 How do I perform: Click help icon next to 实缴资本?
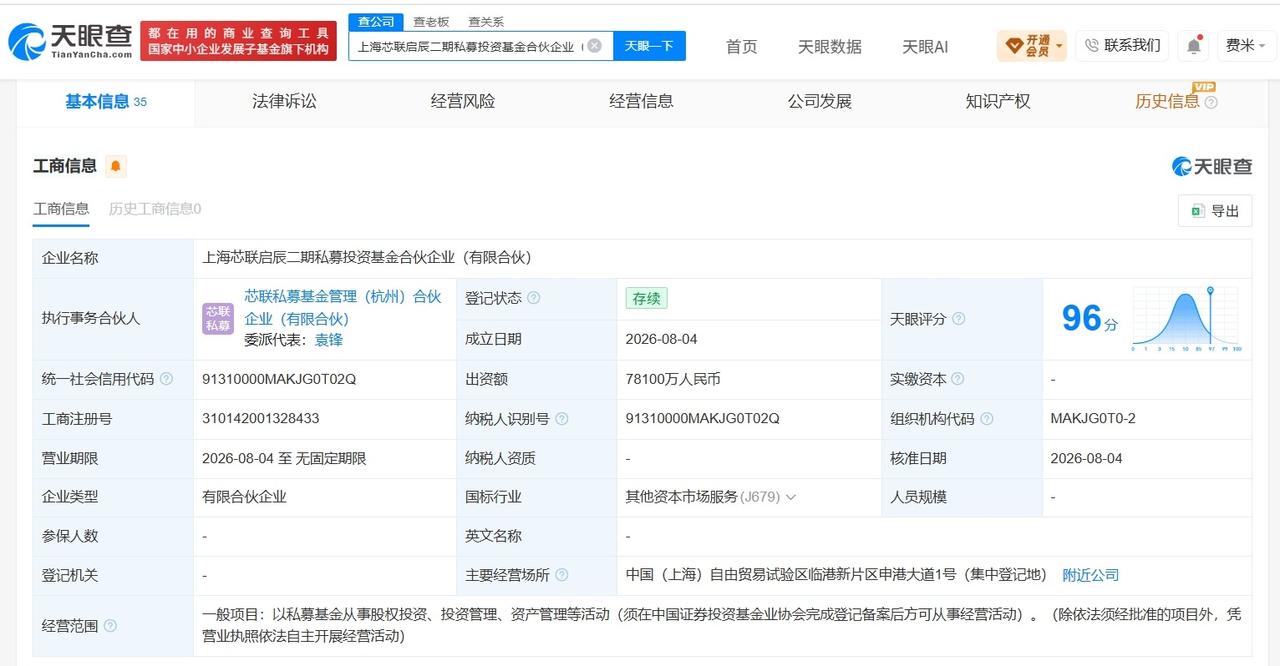957,379
